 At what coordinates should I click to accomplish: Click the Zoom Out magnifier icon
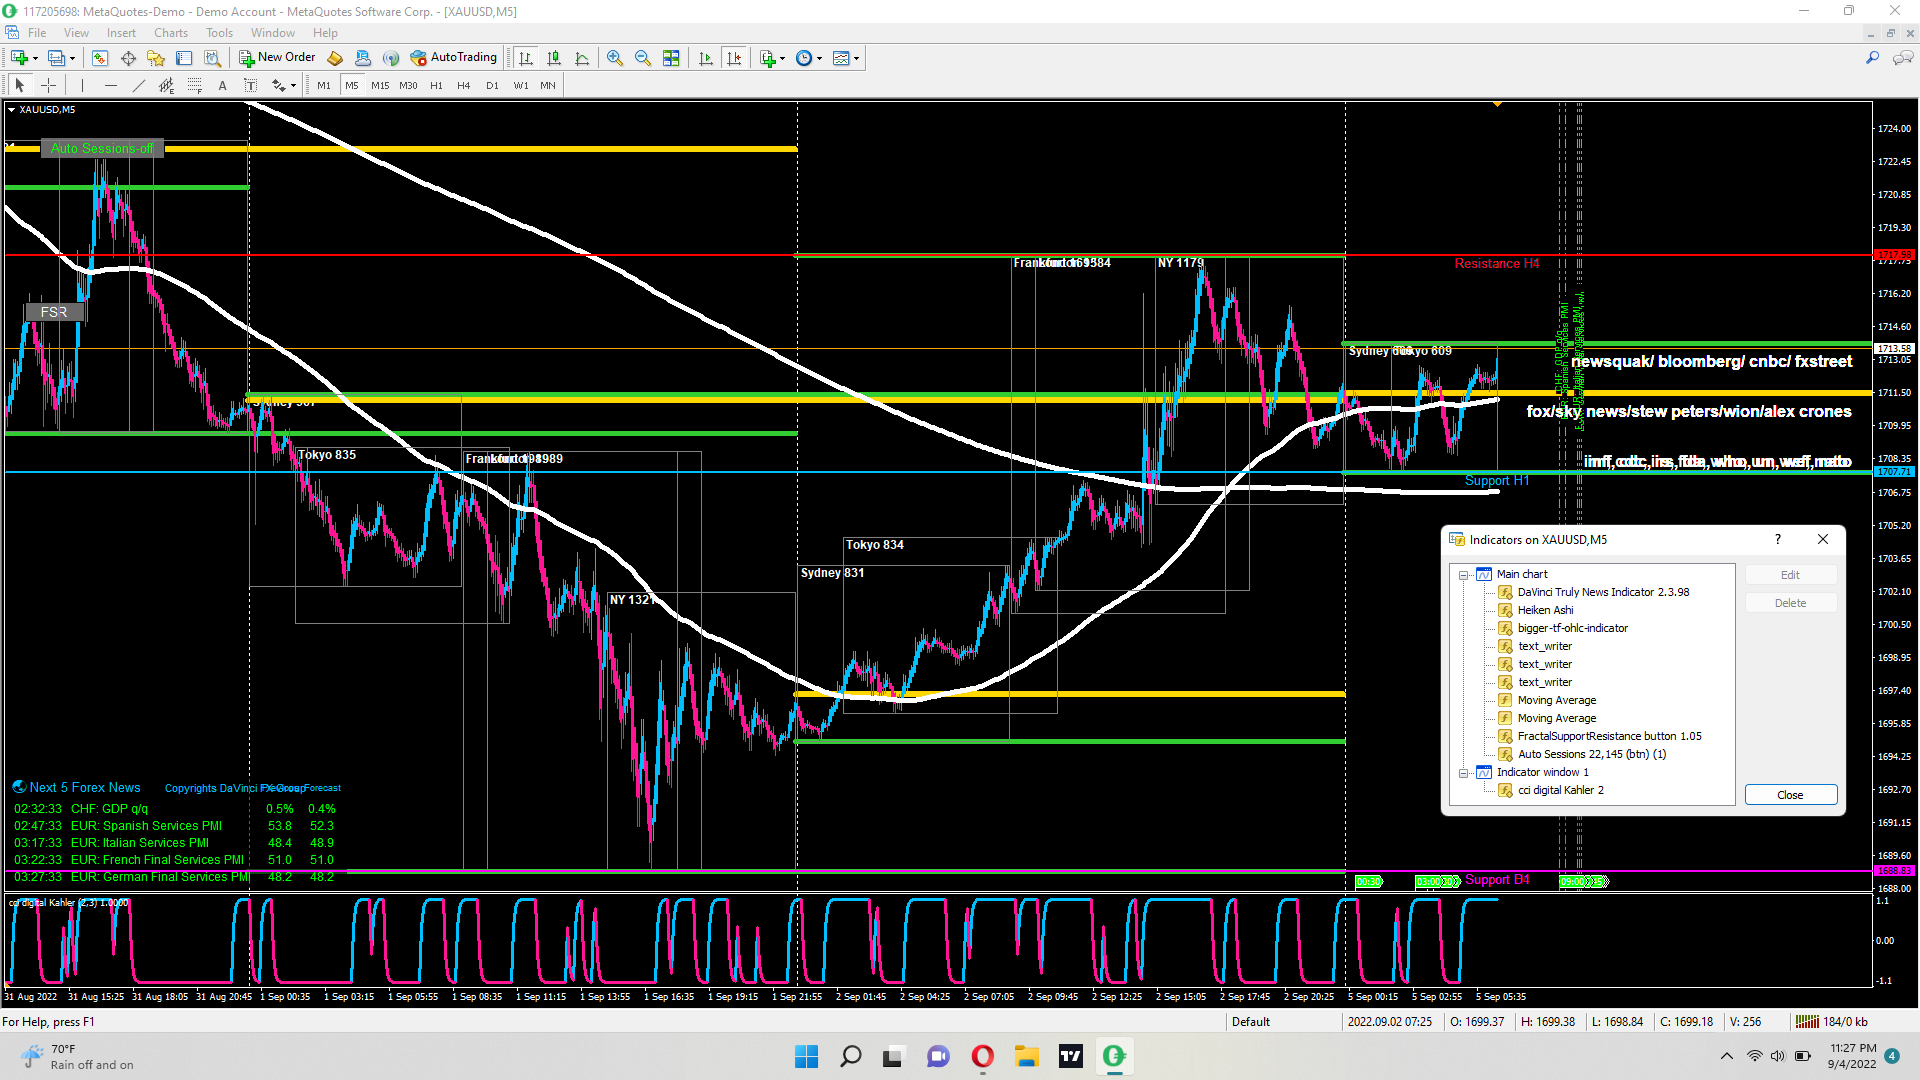(642, 58)
